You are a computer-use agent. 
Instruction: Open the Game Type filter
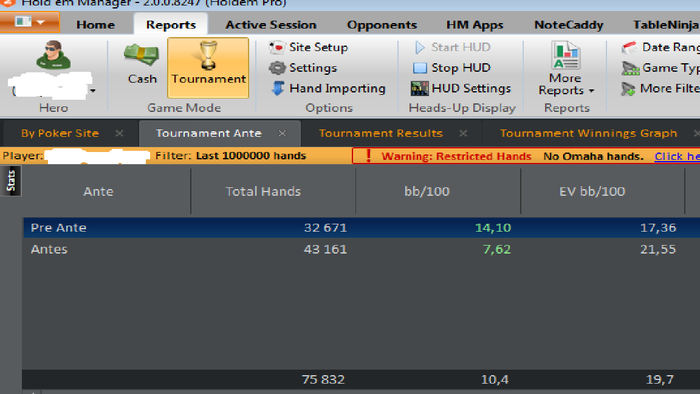(661, 67)
